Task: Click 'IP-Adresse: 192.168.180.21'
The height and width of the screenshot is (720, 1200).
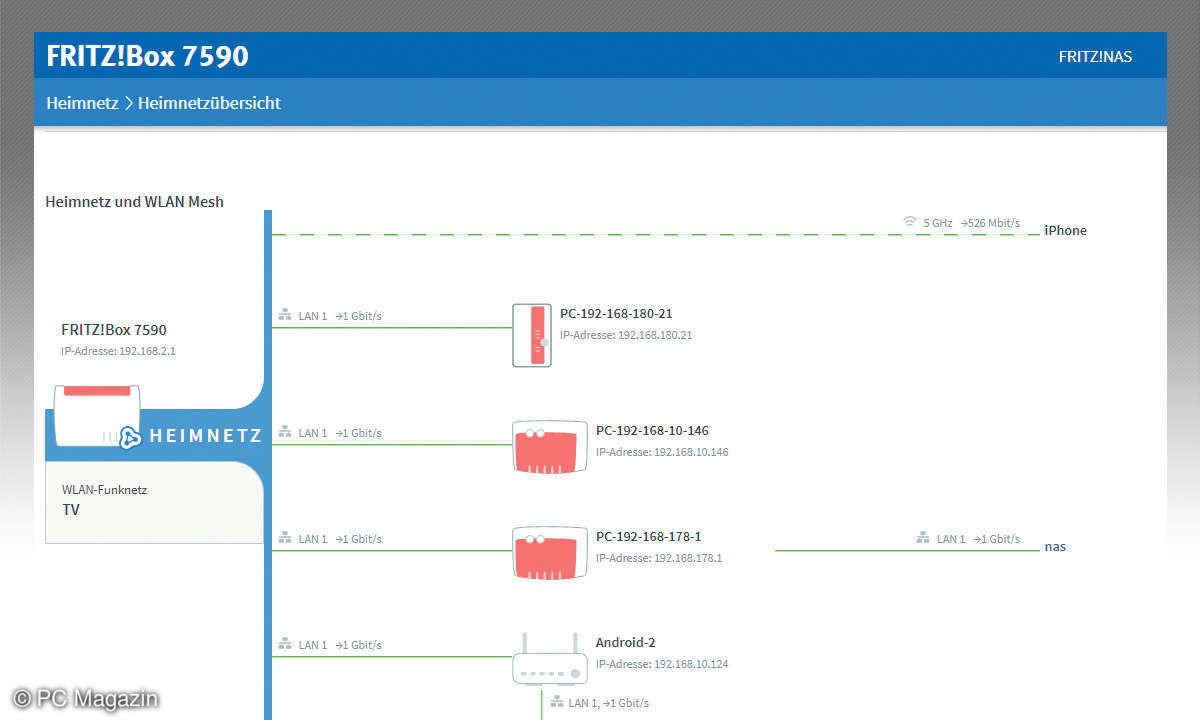Action: (x=626, y=335)
